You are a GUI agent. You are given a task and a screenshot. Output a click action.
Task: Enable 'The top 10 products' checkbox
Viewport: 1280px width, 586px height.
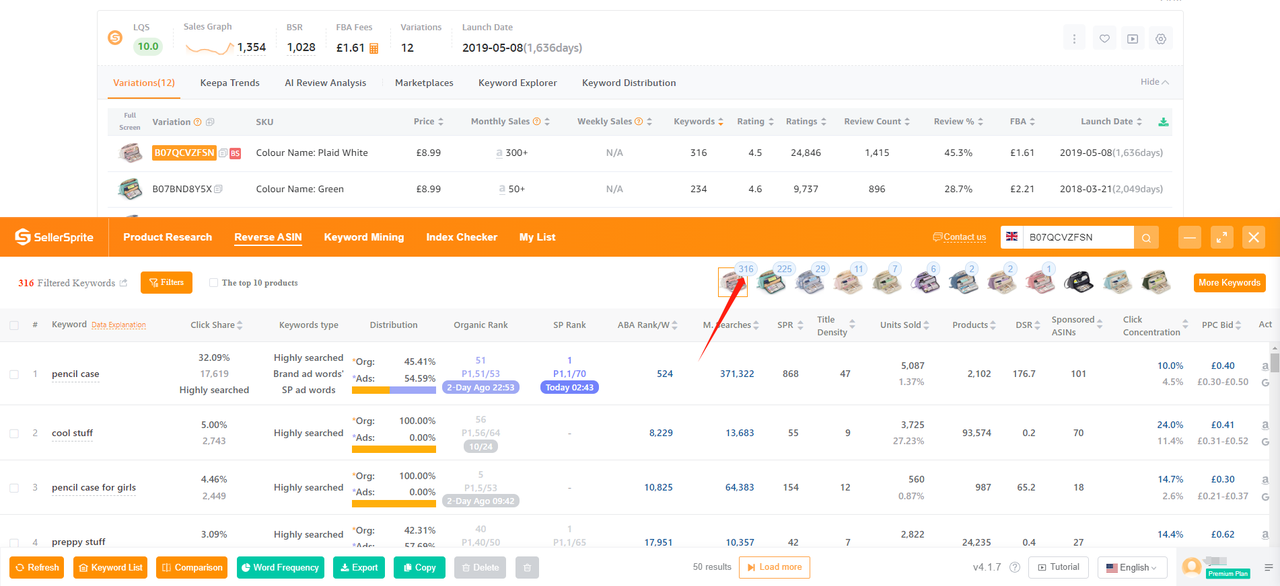[x=213, y=283]
